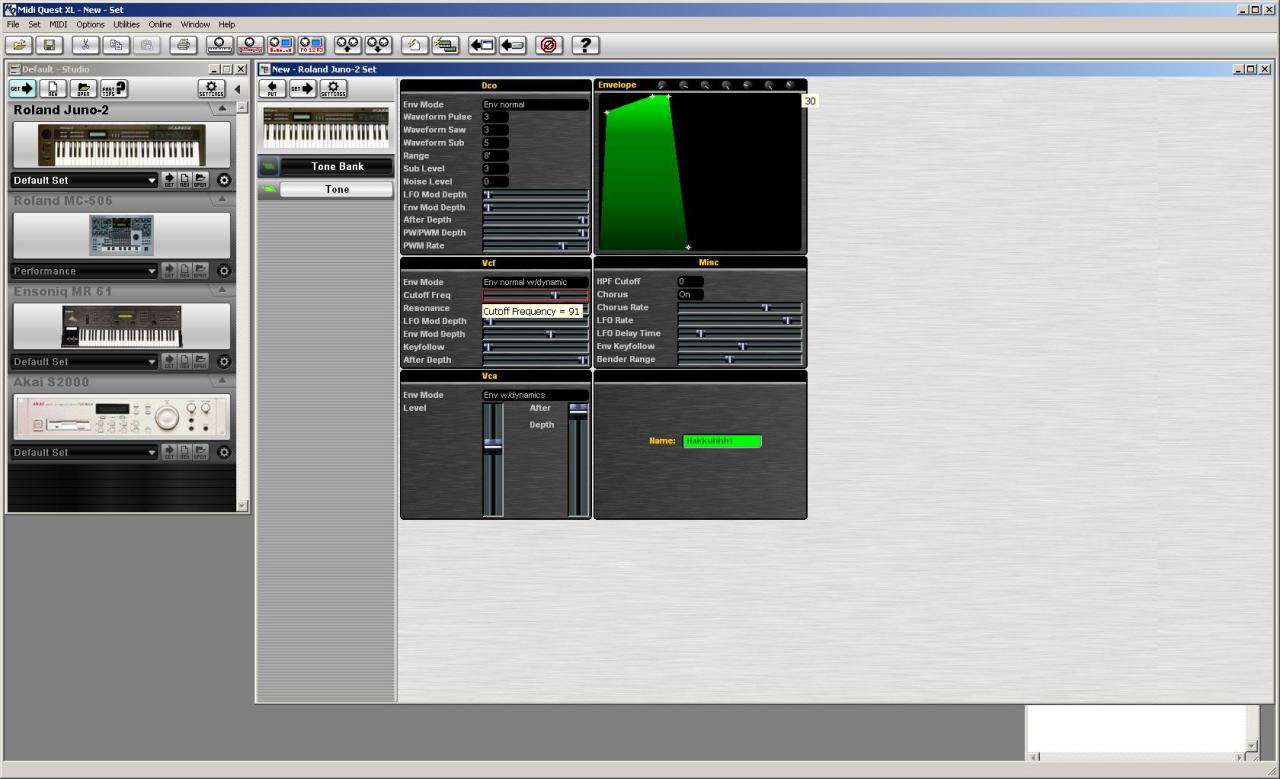Open Settings in the Studio panel toolbar
This screenshot has height=779, width=1280.
pos(211,89)
